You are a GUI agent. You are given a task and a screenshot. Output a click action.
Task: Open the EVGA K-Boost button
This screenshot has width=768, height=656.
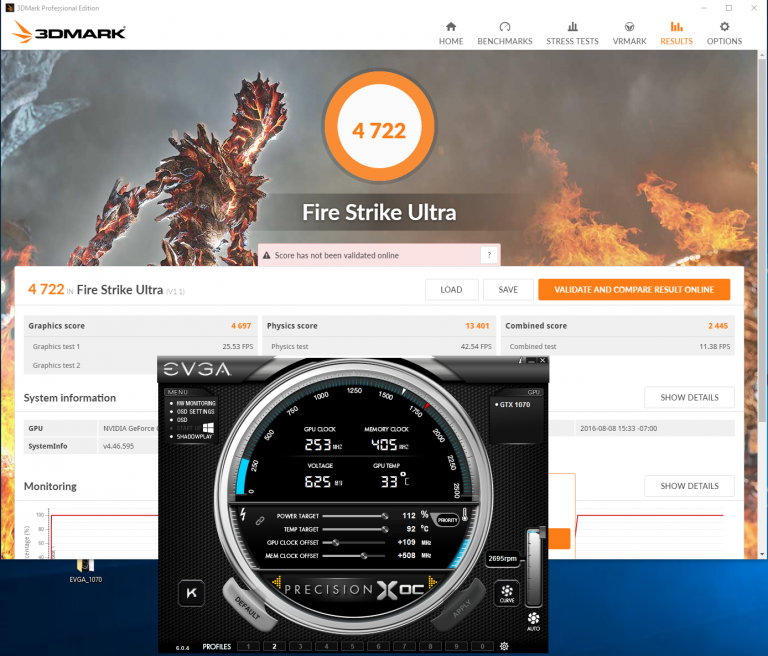point(191,593)
